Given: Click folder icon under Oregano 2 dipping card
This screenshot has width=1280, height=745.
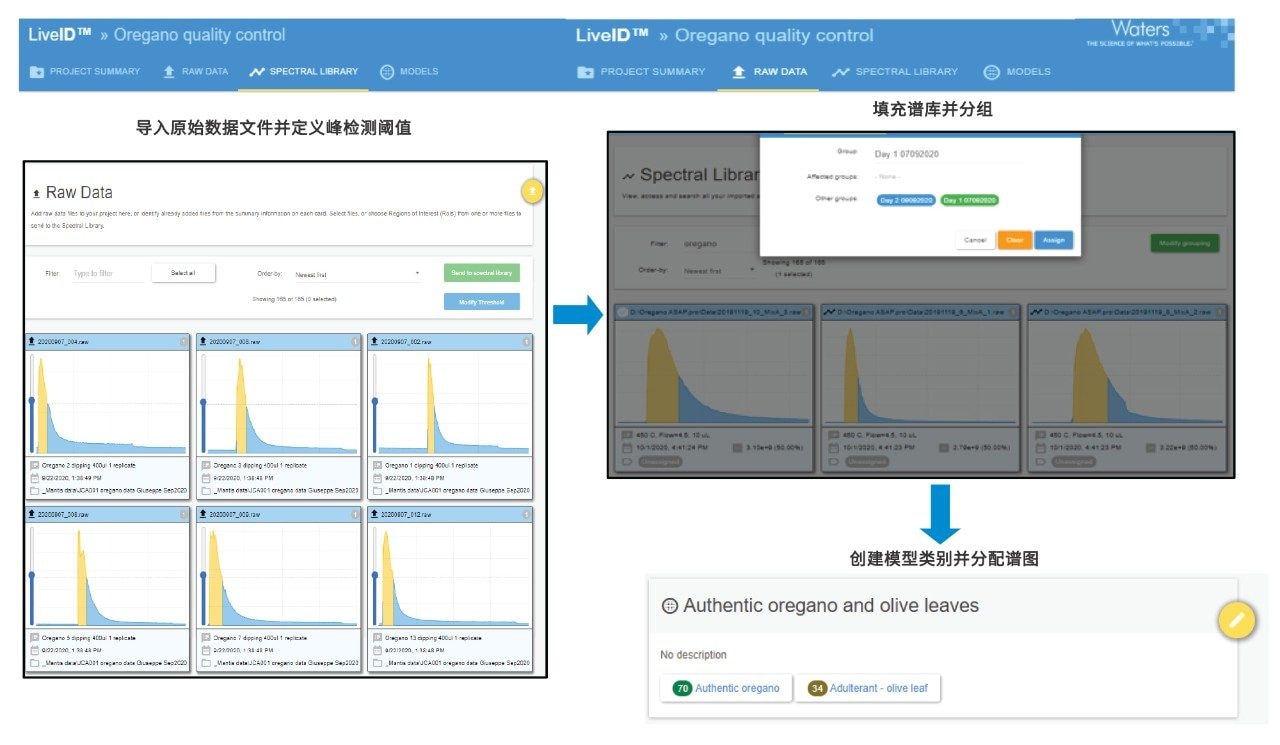Looking at the screenshot, I should coord(35,491).
